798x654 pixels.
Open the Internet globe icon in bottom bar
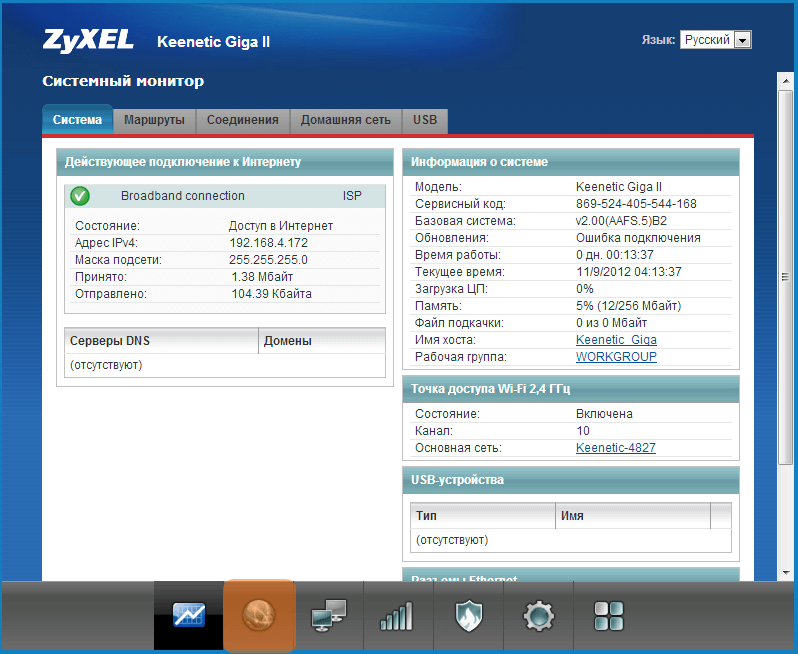coord(259,615)
